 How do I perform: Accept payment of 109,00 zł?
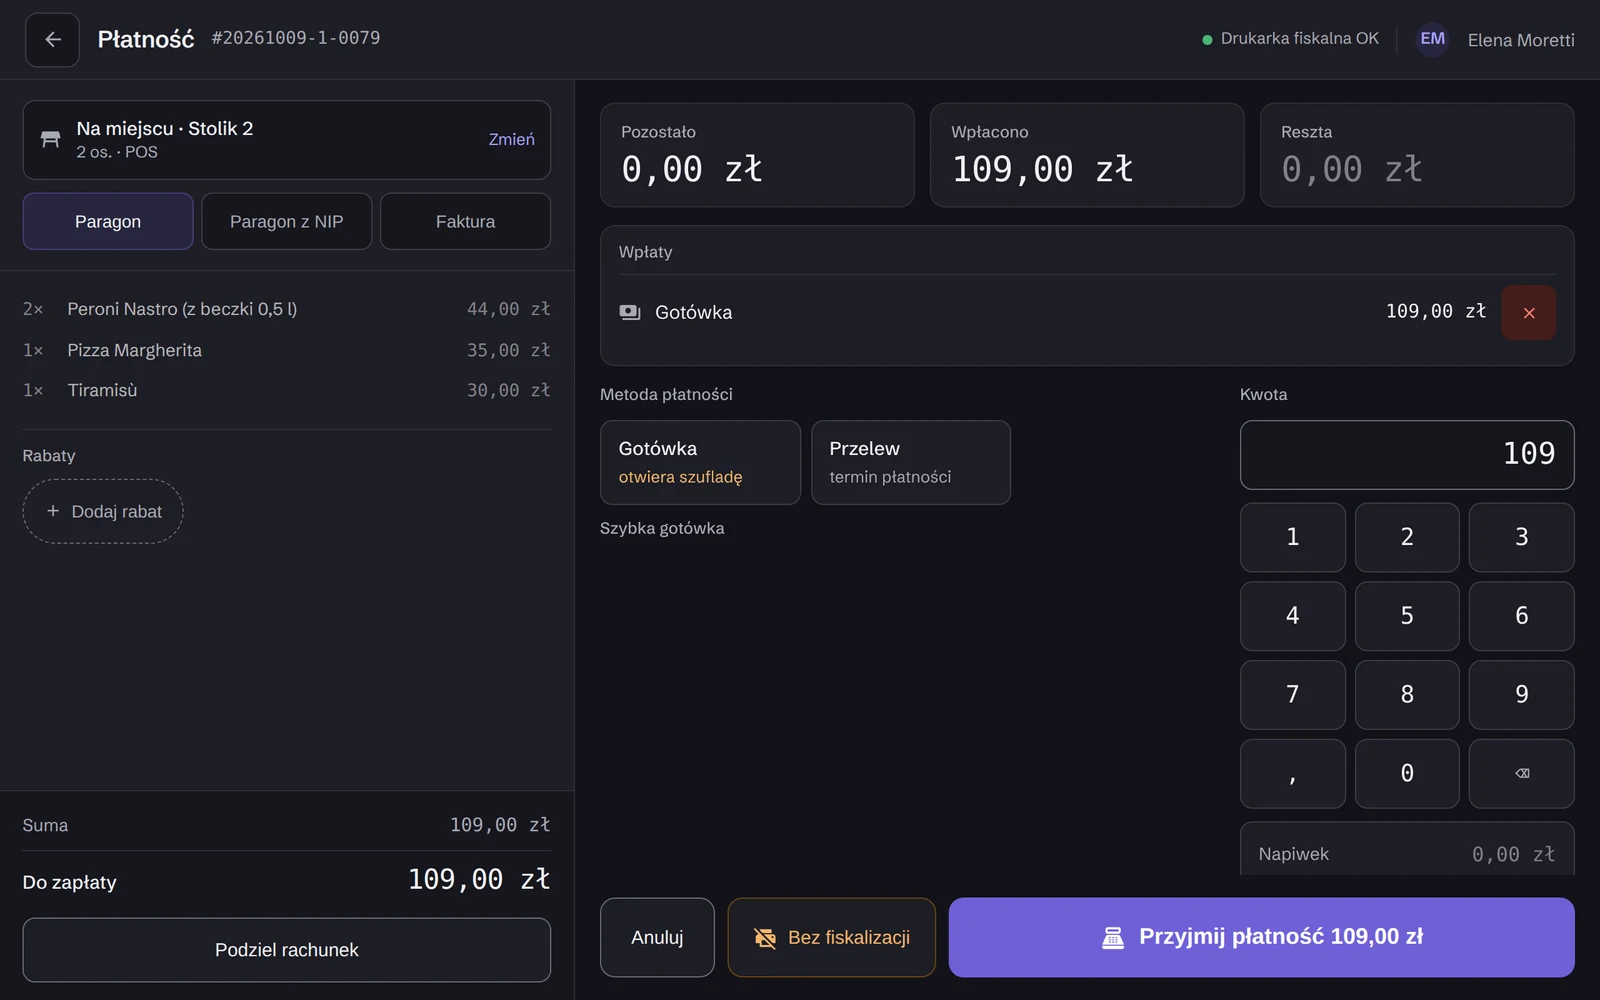[x=1261, y=937]
